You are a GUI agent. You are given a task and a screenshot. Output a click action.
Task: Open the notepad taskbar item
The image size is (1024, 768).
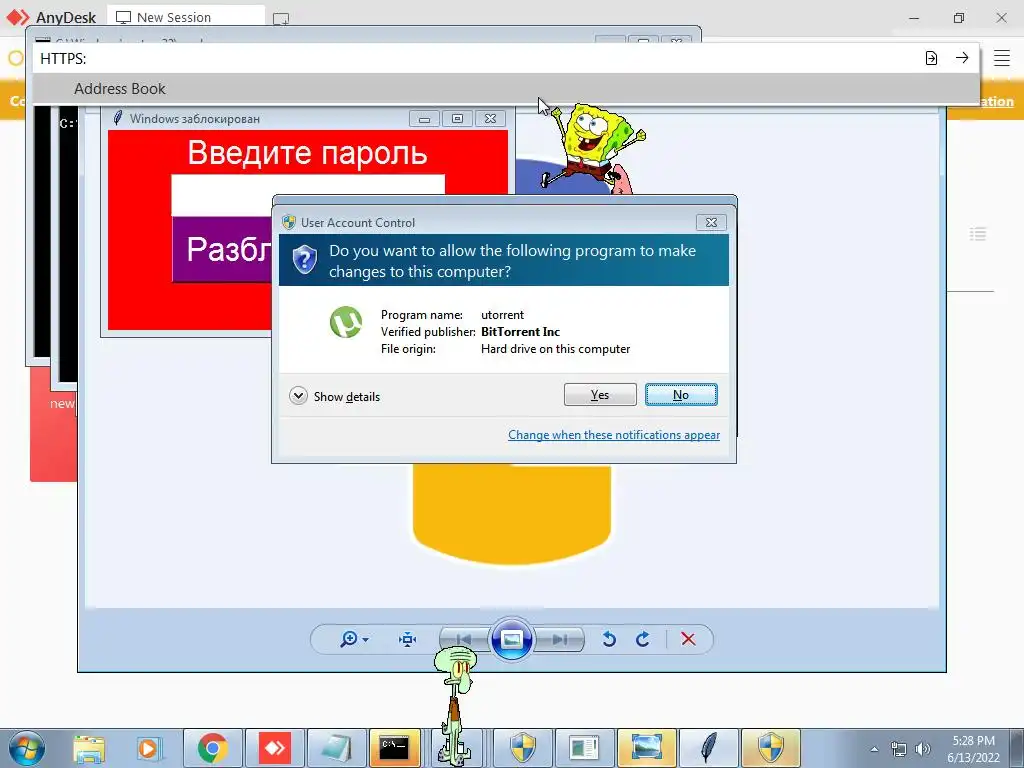point(336,748)
